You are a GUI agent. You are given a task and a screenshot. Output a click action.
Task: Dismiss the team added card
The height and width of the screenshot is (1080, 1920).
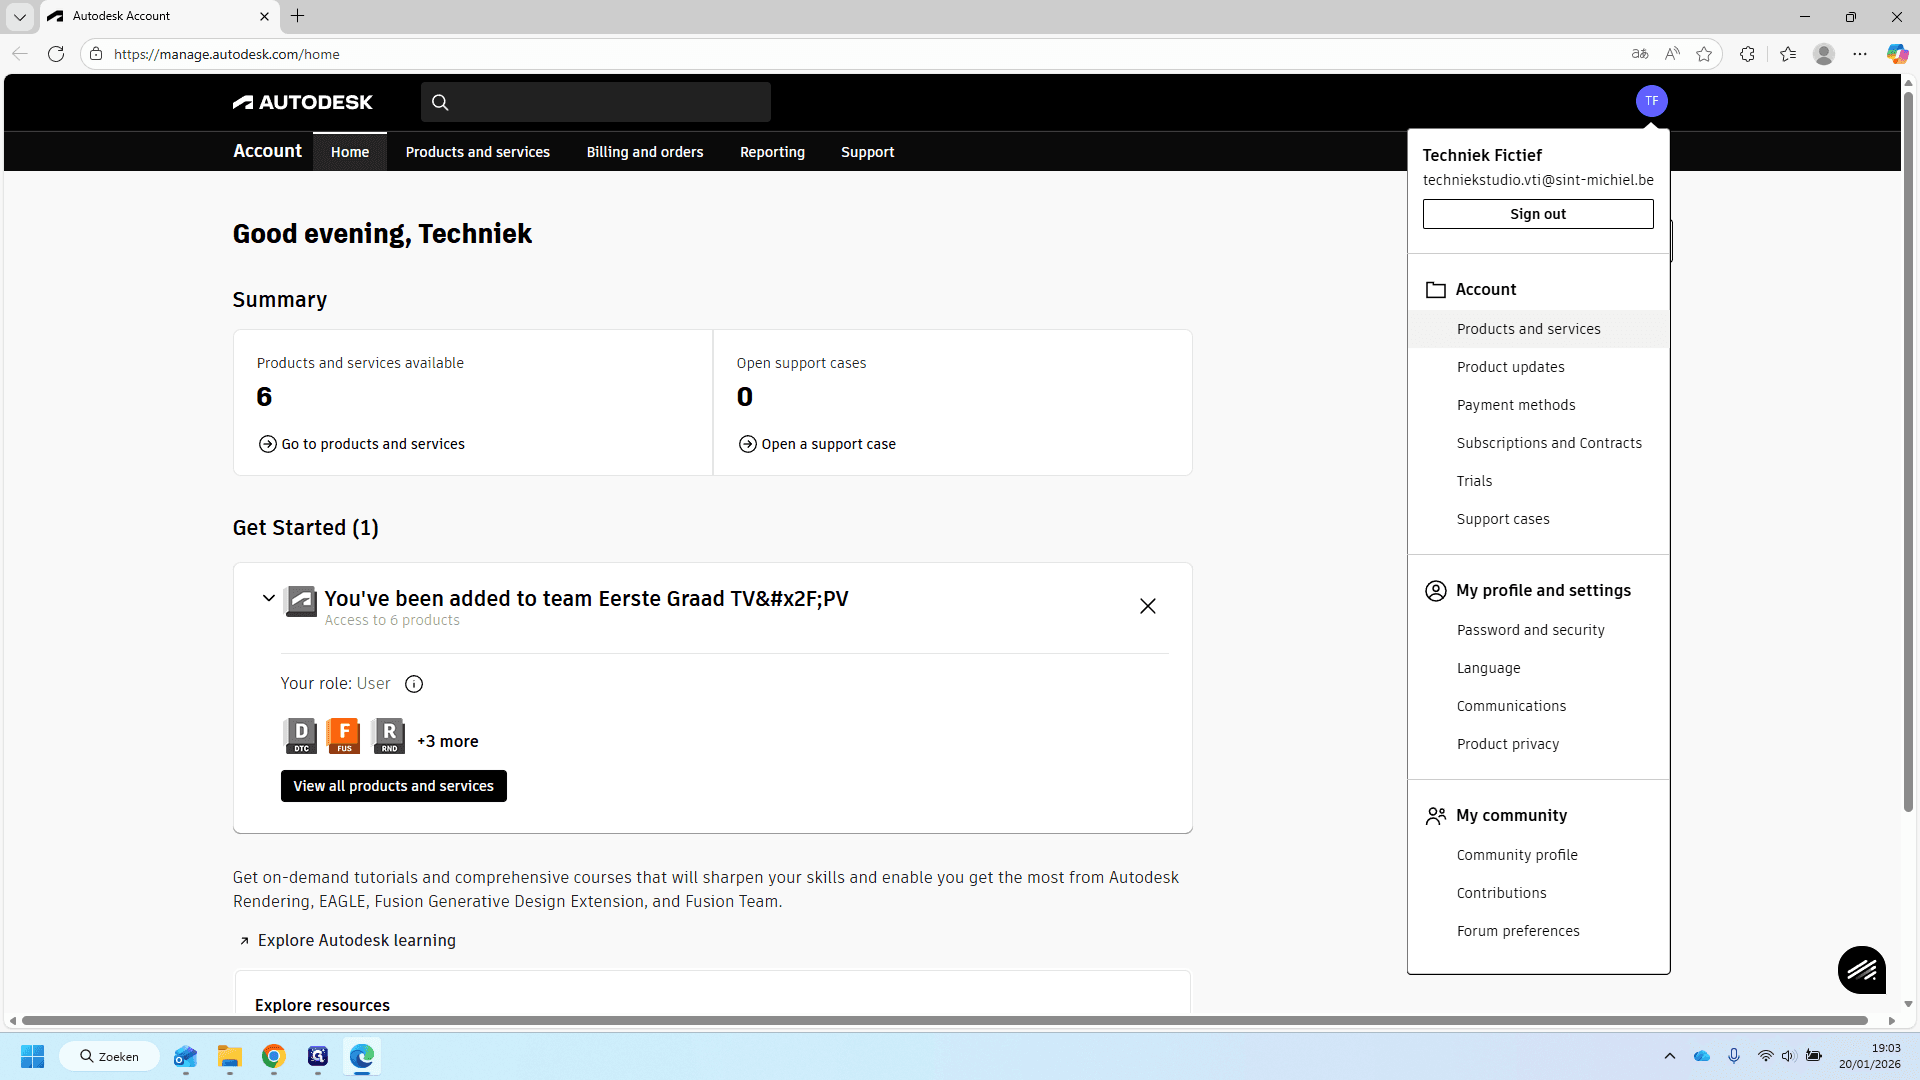pos(1148,606)
